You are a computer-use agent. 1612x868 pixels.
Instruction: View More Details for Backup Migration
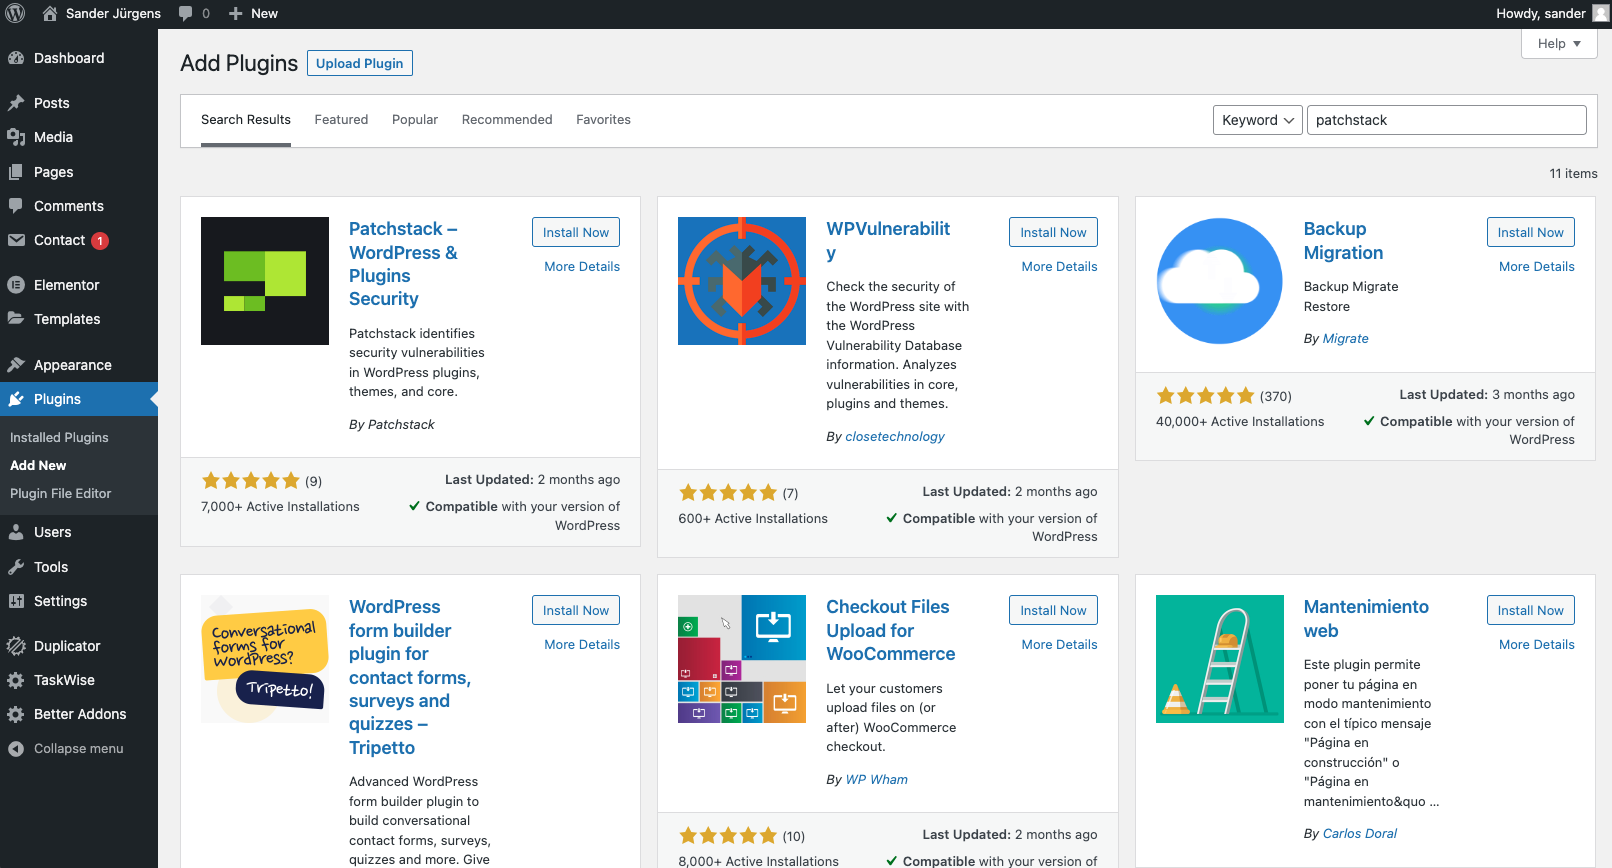[x=1537, y=267]
